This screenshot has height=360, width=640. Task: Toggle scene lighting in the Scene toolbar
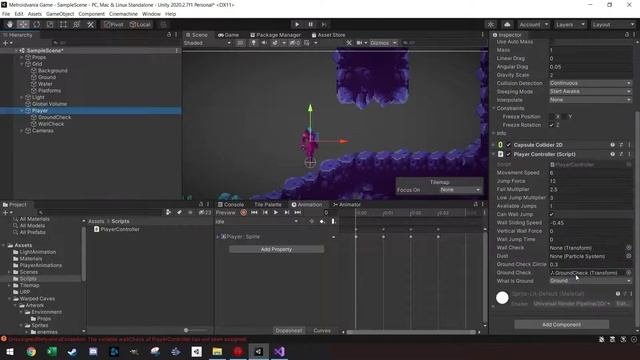pos(253,43)
